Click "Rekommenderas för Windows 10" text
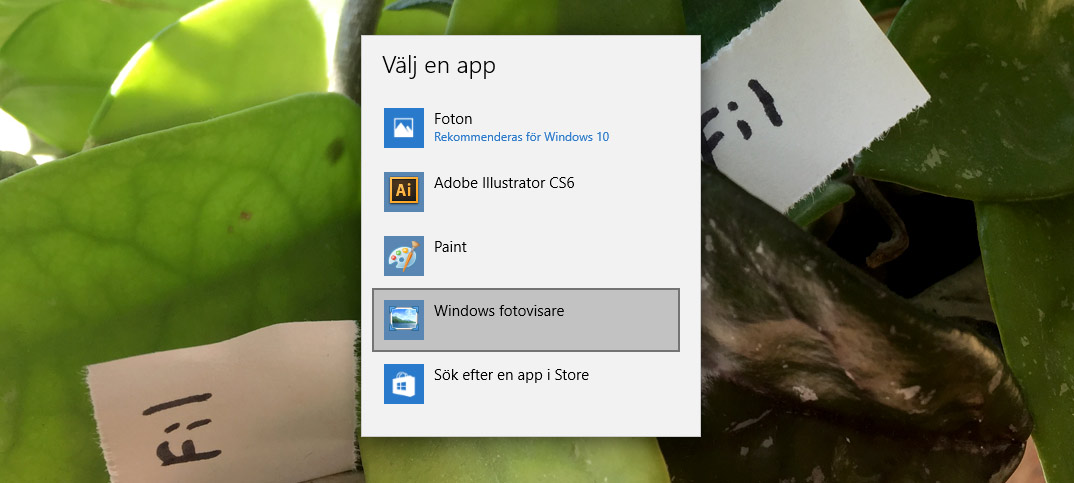Screen dimensions: 1074x483 [521, 137]
